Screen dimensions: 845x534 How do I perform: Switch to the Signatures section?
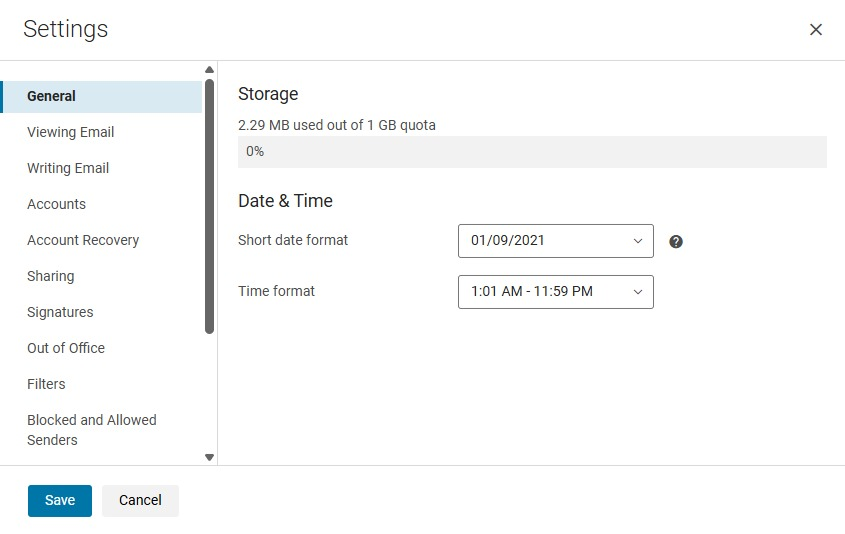tap(60, 312)
